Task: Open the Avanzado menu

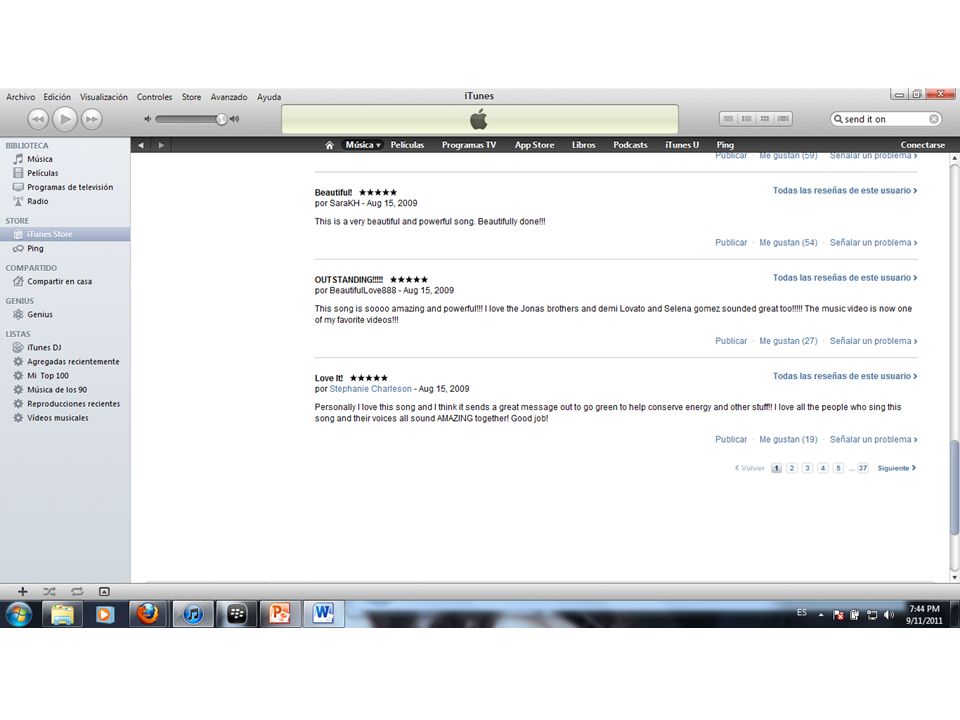Action: (229, 97)
